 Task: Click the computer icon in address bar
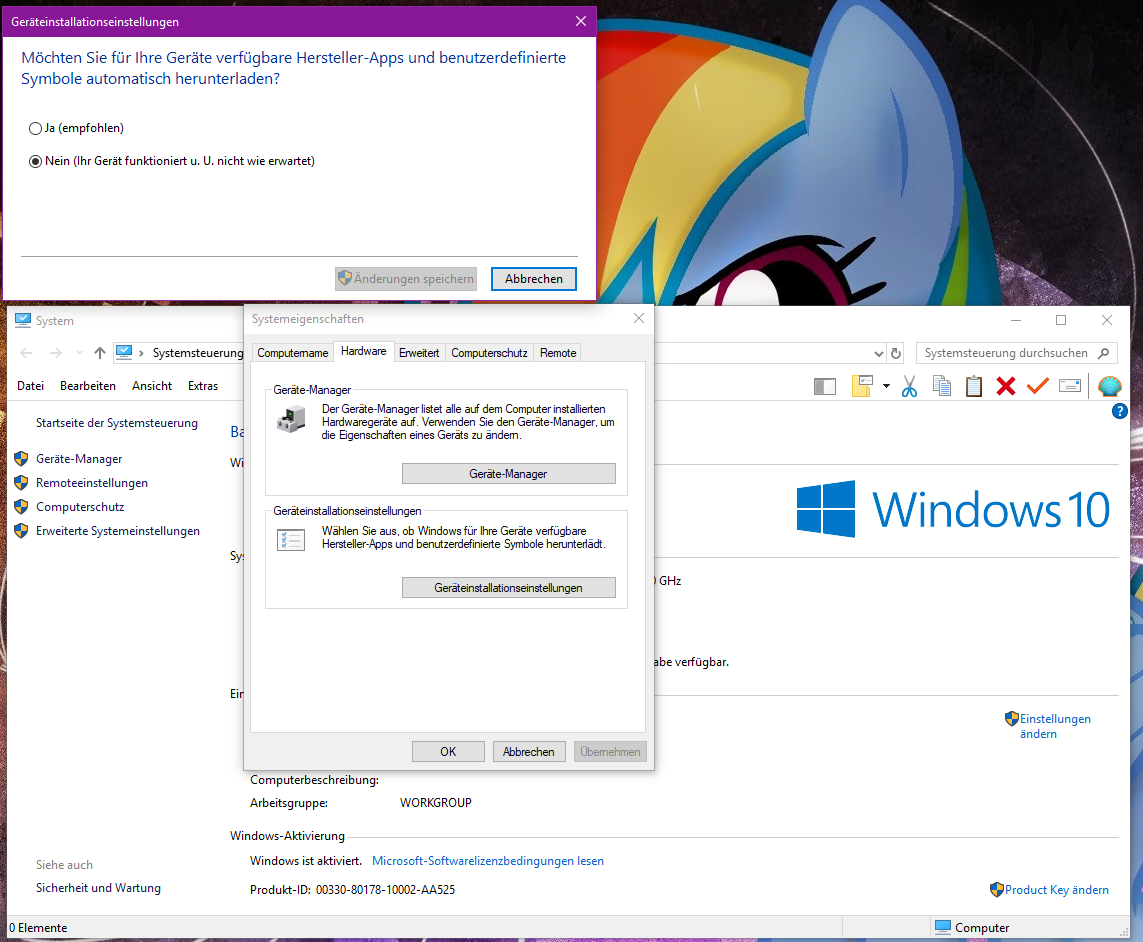(x=124, y=352)
